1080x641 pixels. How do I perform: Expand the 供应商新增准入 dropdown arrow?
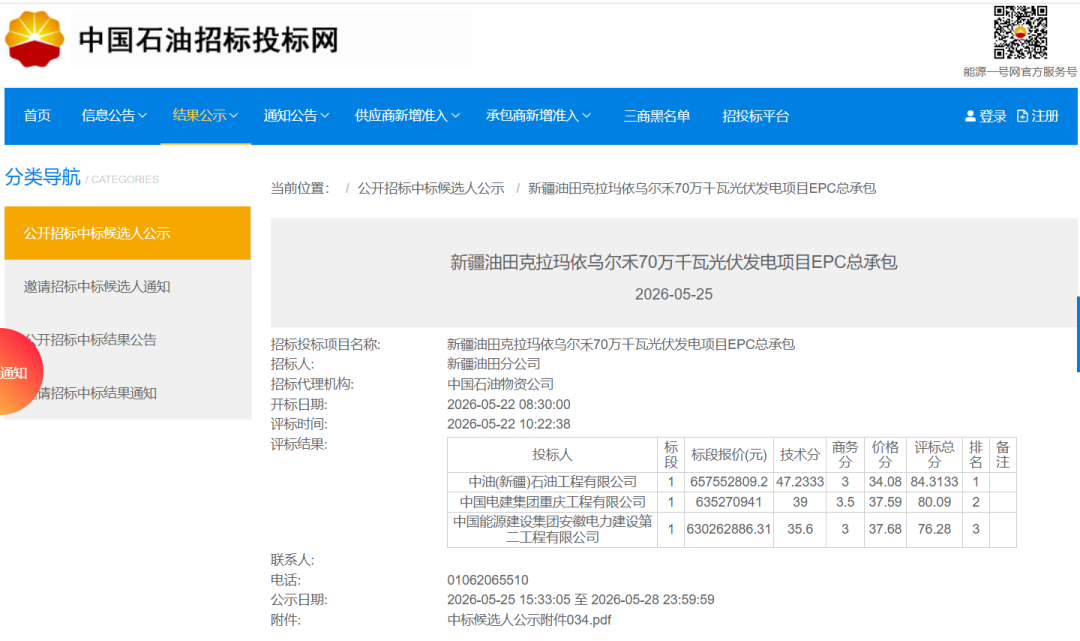click(455, 116)
